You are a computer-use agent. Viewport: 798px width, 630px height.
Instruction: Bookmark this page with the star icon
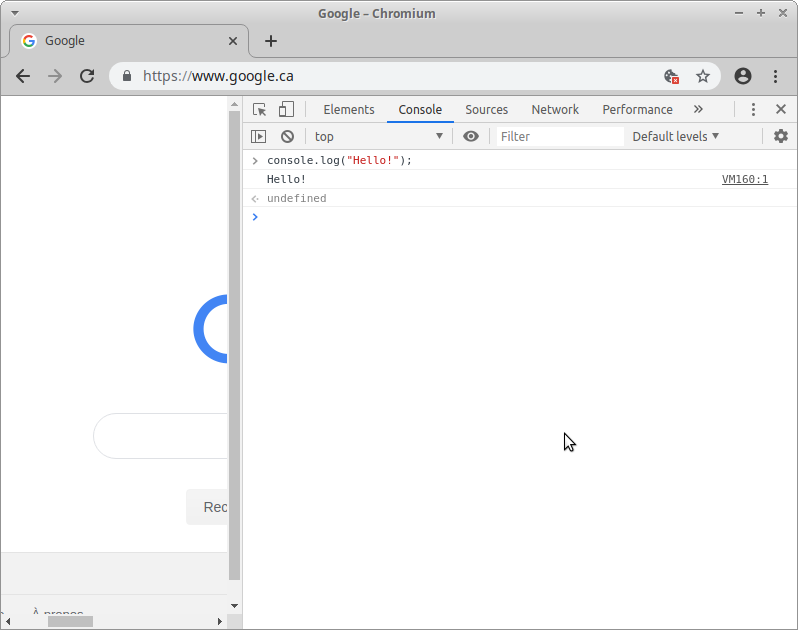pyautogui.click(x=703, y=76)
